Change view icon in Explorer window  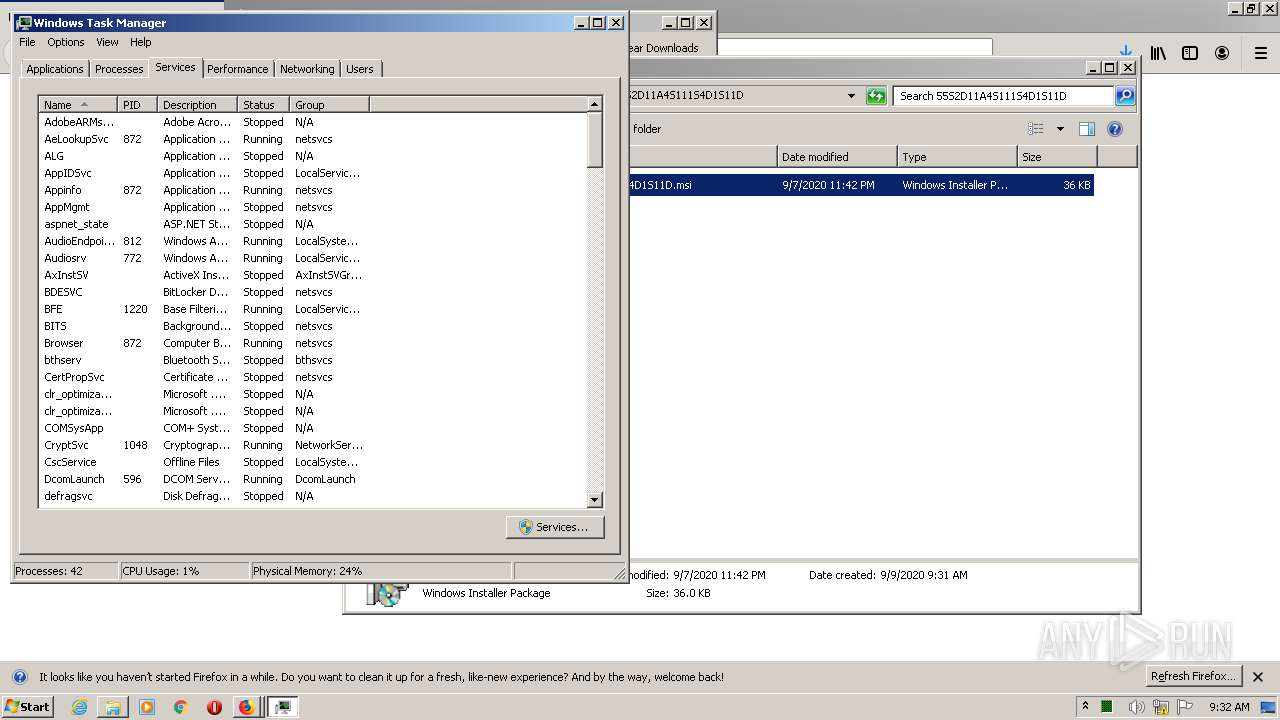pos(1036,129)
